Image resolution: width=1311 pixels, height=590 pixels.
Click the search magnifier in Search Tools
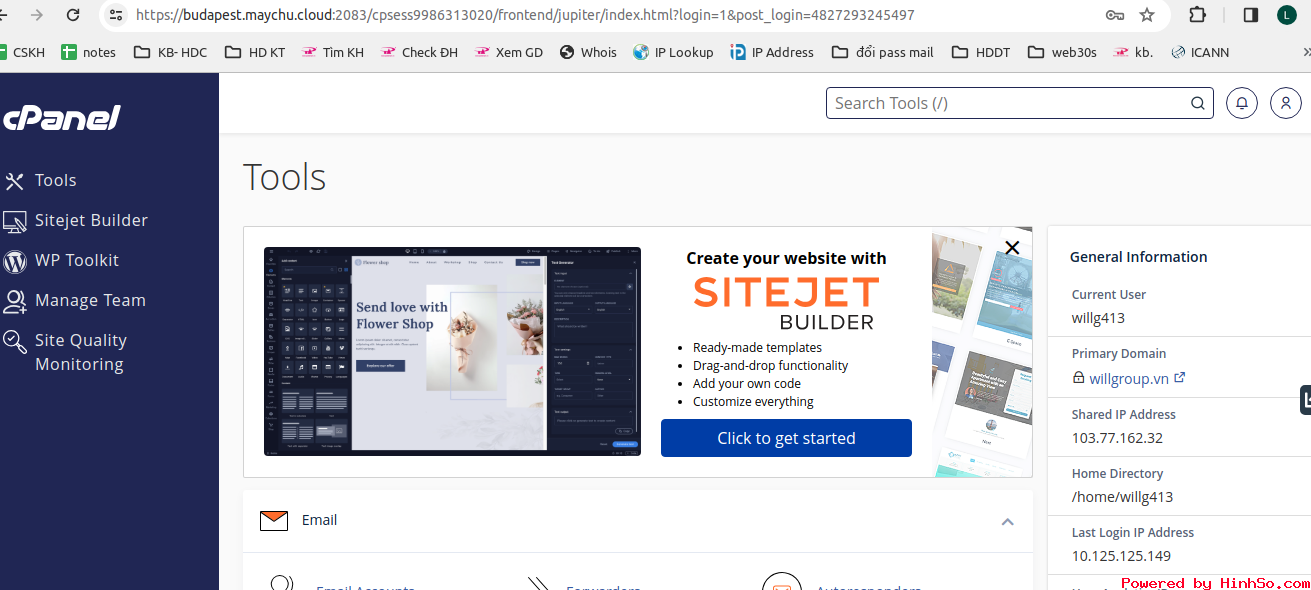1197,103
